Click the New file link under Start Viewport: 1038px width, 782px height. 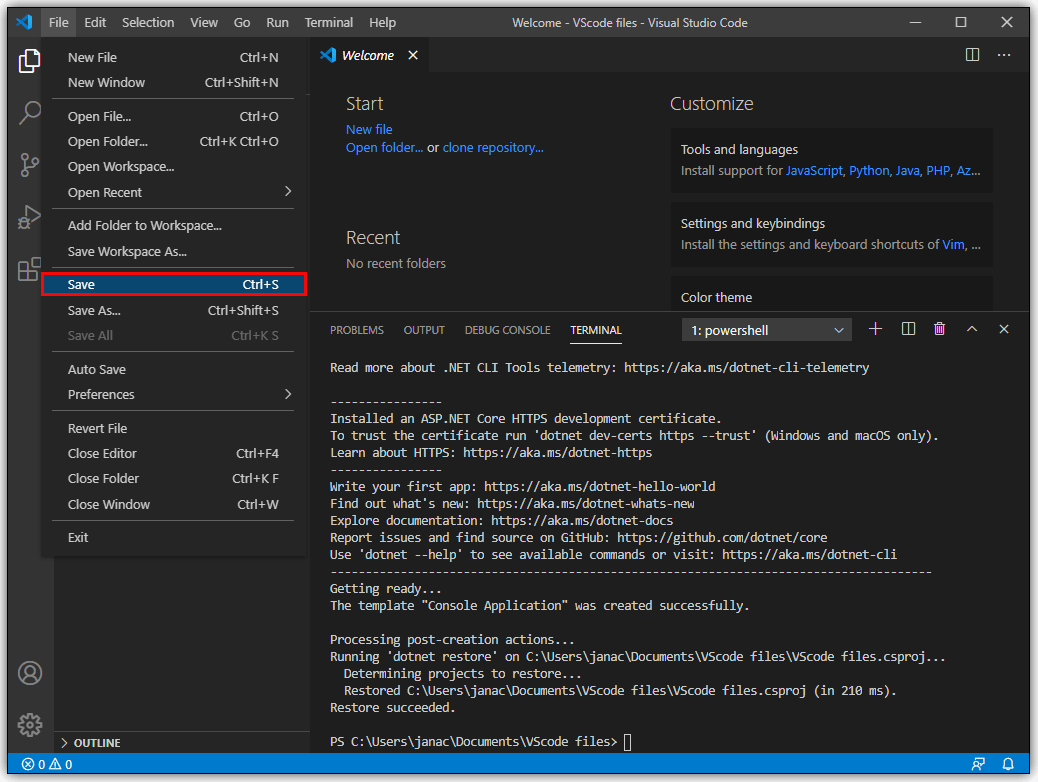(x=369, y=130)
